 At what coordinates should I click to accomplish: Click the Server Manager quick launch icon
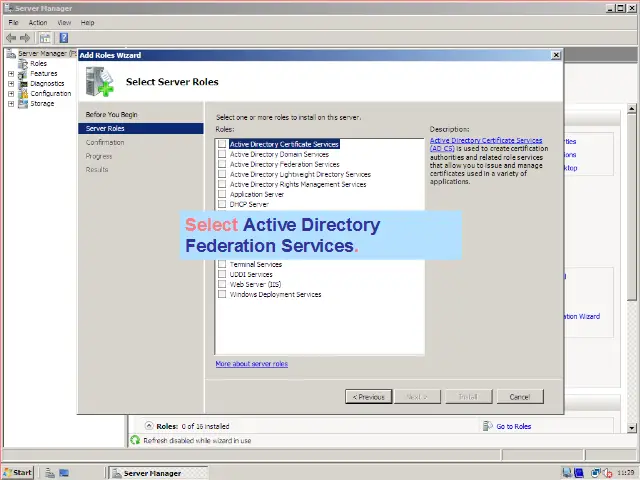tap(50, 473)
